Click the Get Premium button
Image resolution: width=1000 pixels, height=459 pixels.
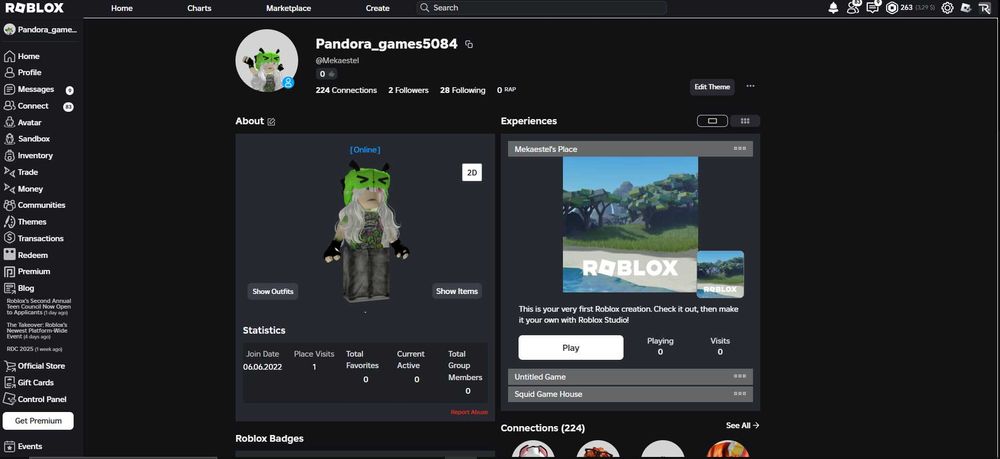[x=38, y=421]
